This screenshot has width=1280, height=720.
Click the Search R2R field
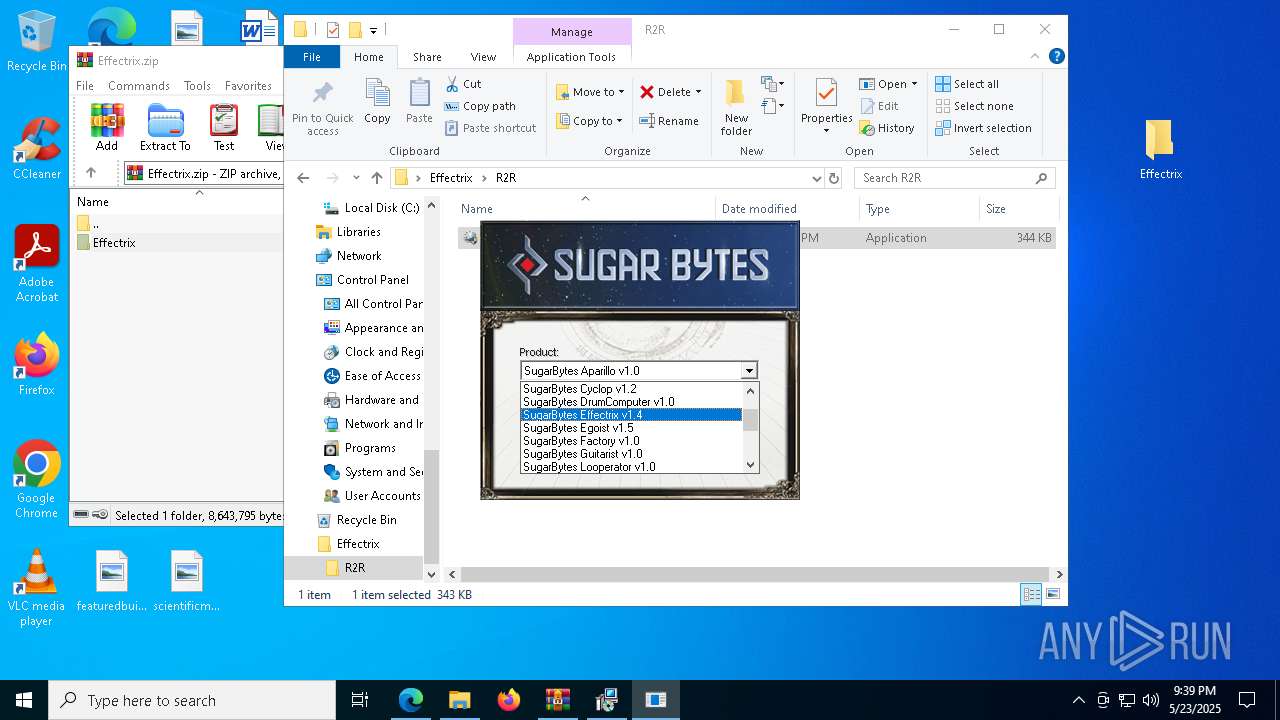954,178
